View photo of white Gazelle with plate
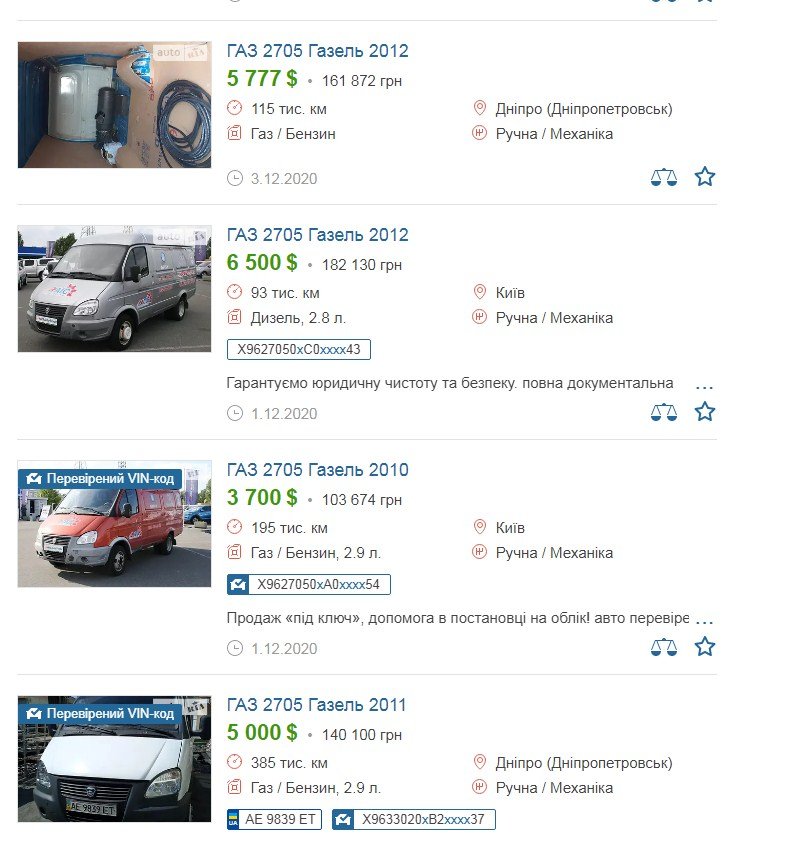Viewport: 797px width, 842px height. [x=114, y=759]
